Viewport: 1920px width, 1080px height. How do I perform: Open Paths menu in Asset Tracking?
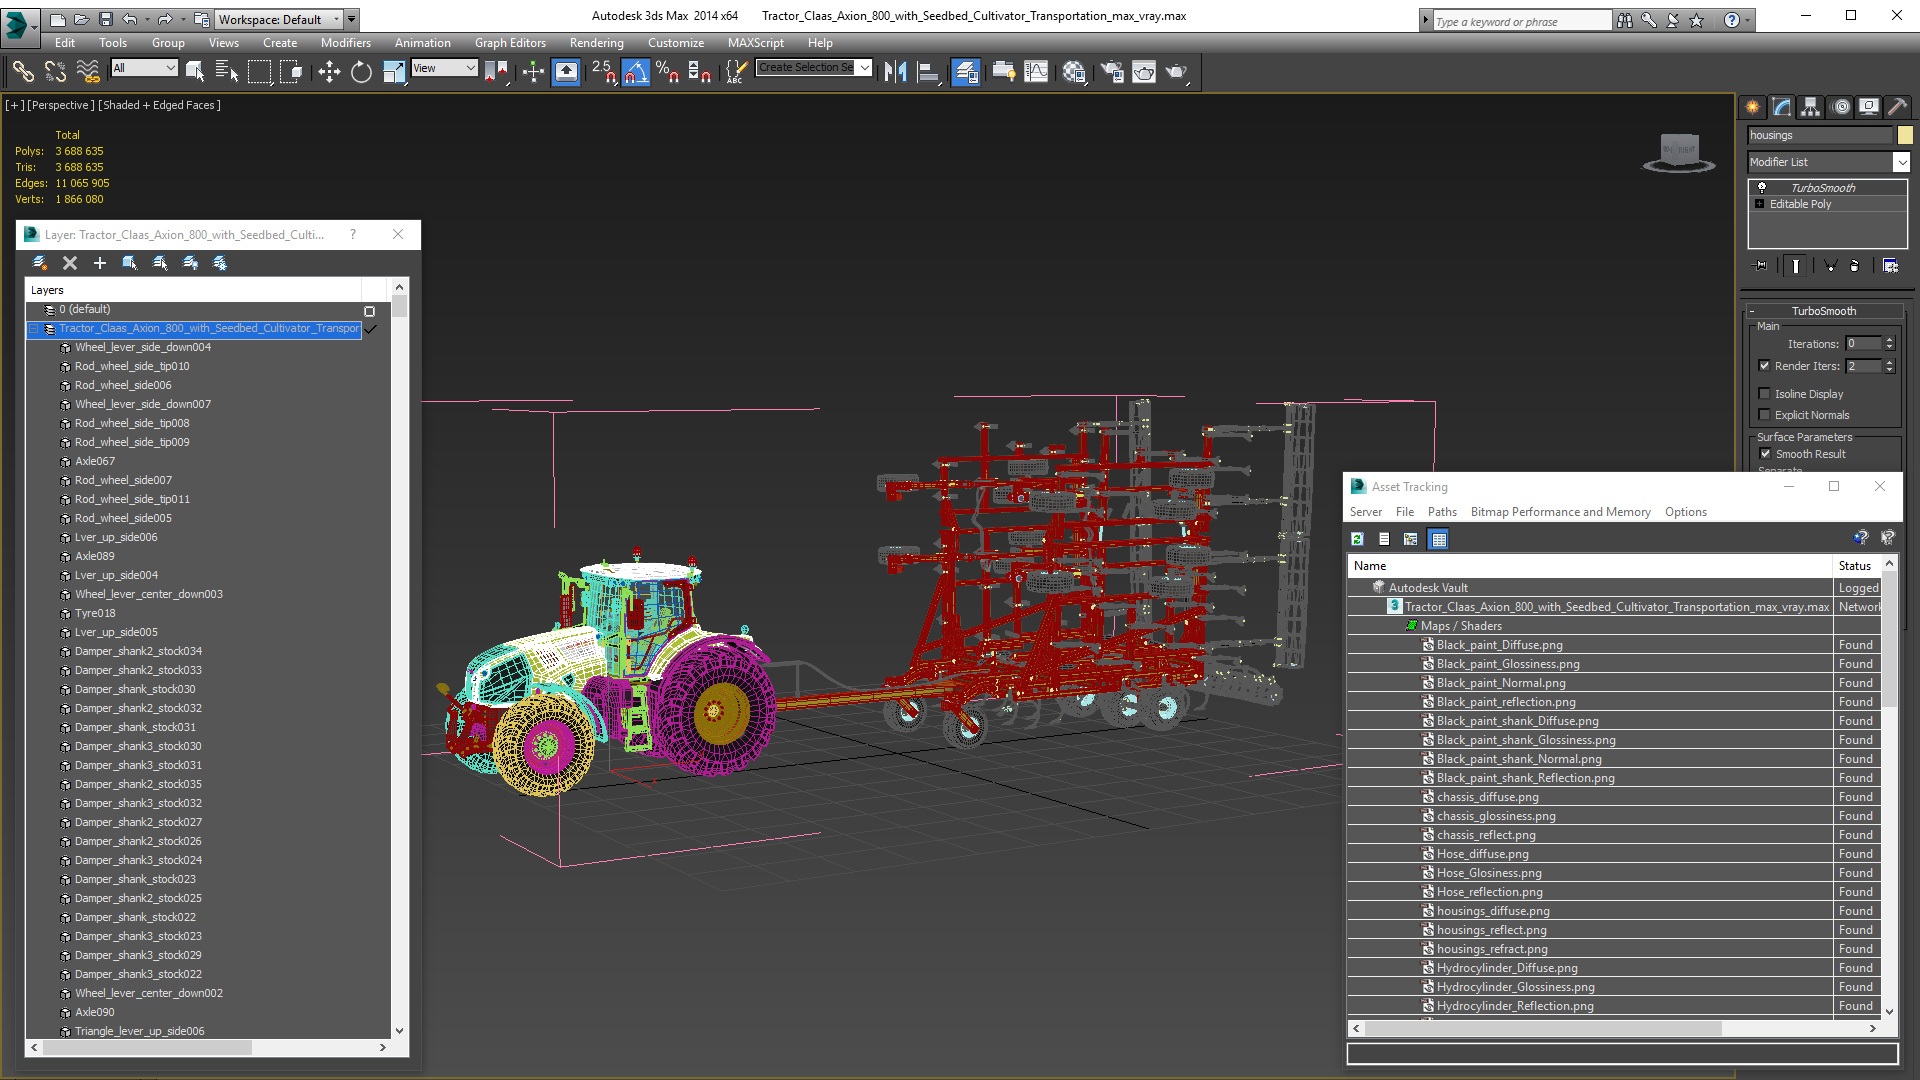[1442, 512]
